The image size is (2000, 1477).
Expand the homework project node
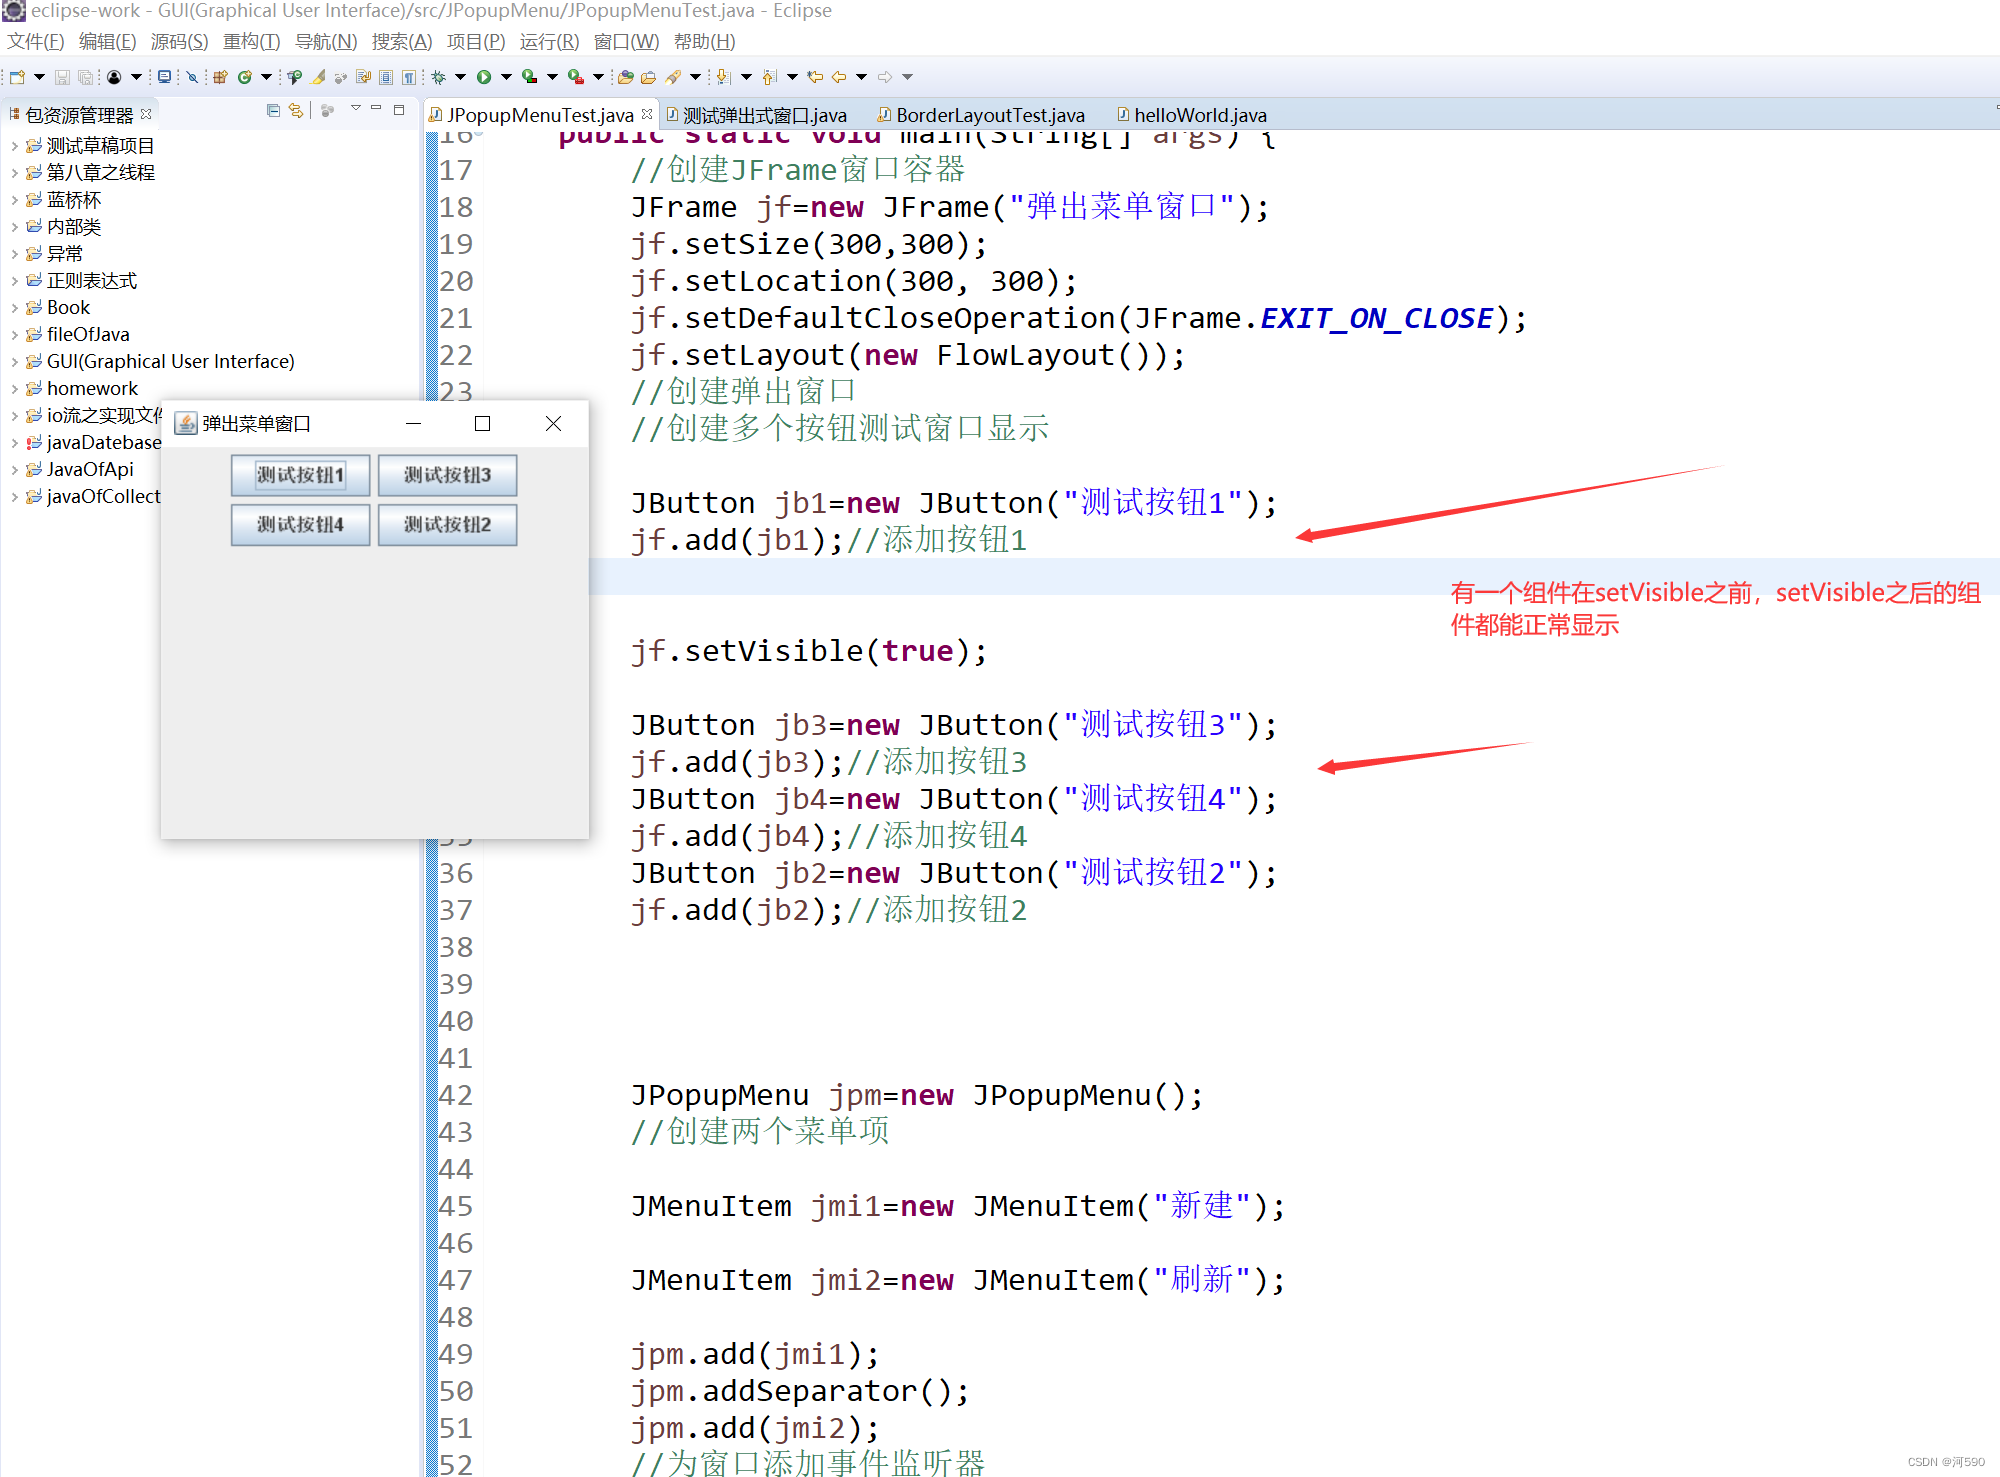(x=14, y=389)
